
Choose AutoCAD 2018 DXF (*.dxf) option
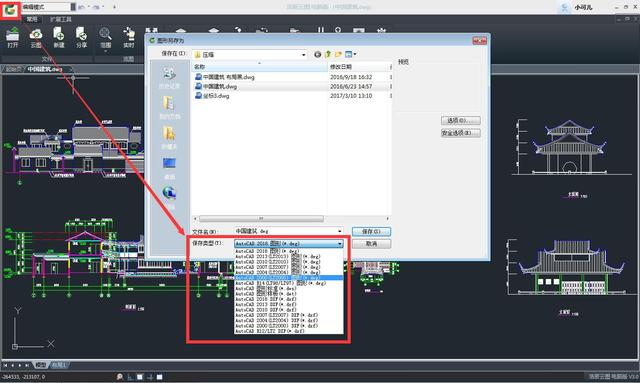pyautogui.click(x=289, y=299)
